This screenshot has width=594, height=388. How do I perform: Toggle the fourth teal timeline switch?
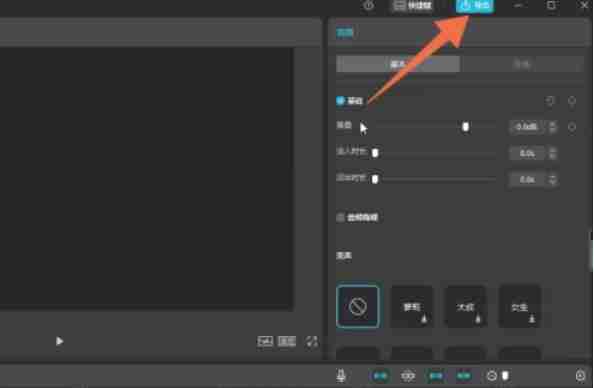click(x=464, y=375)
